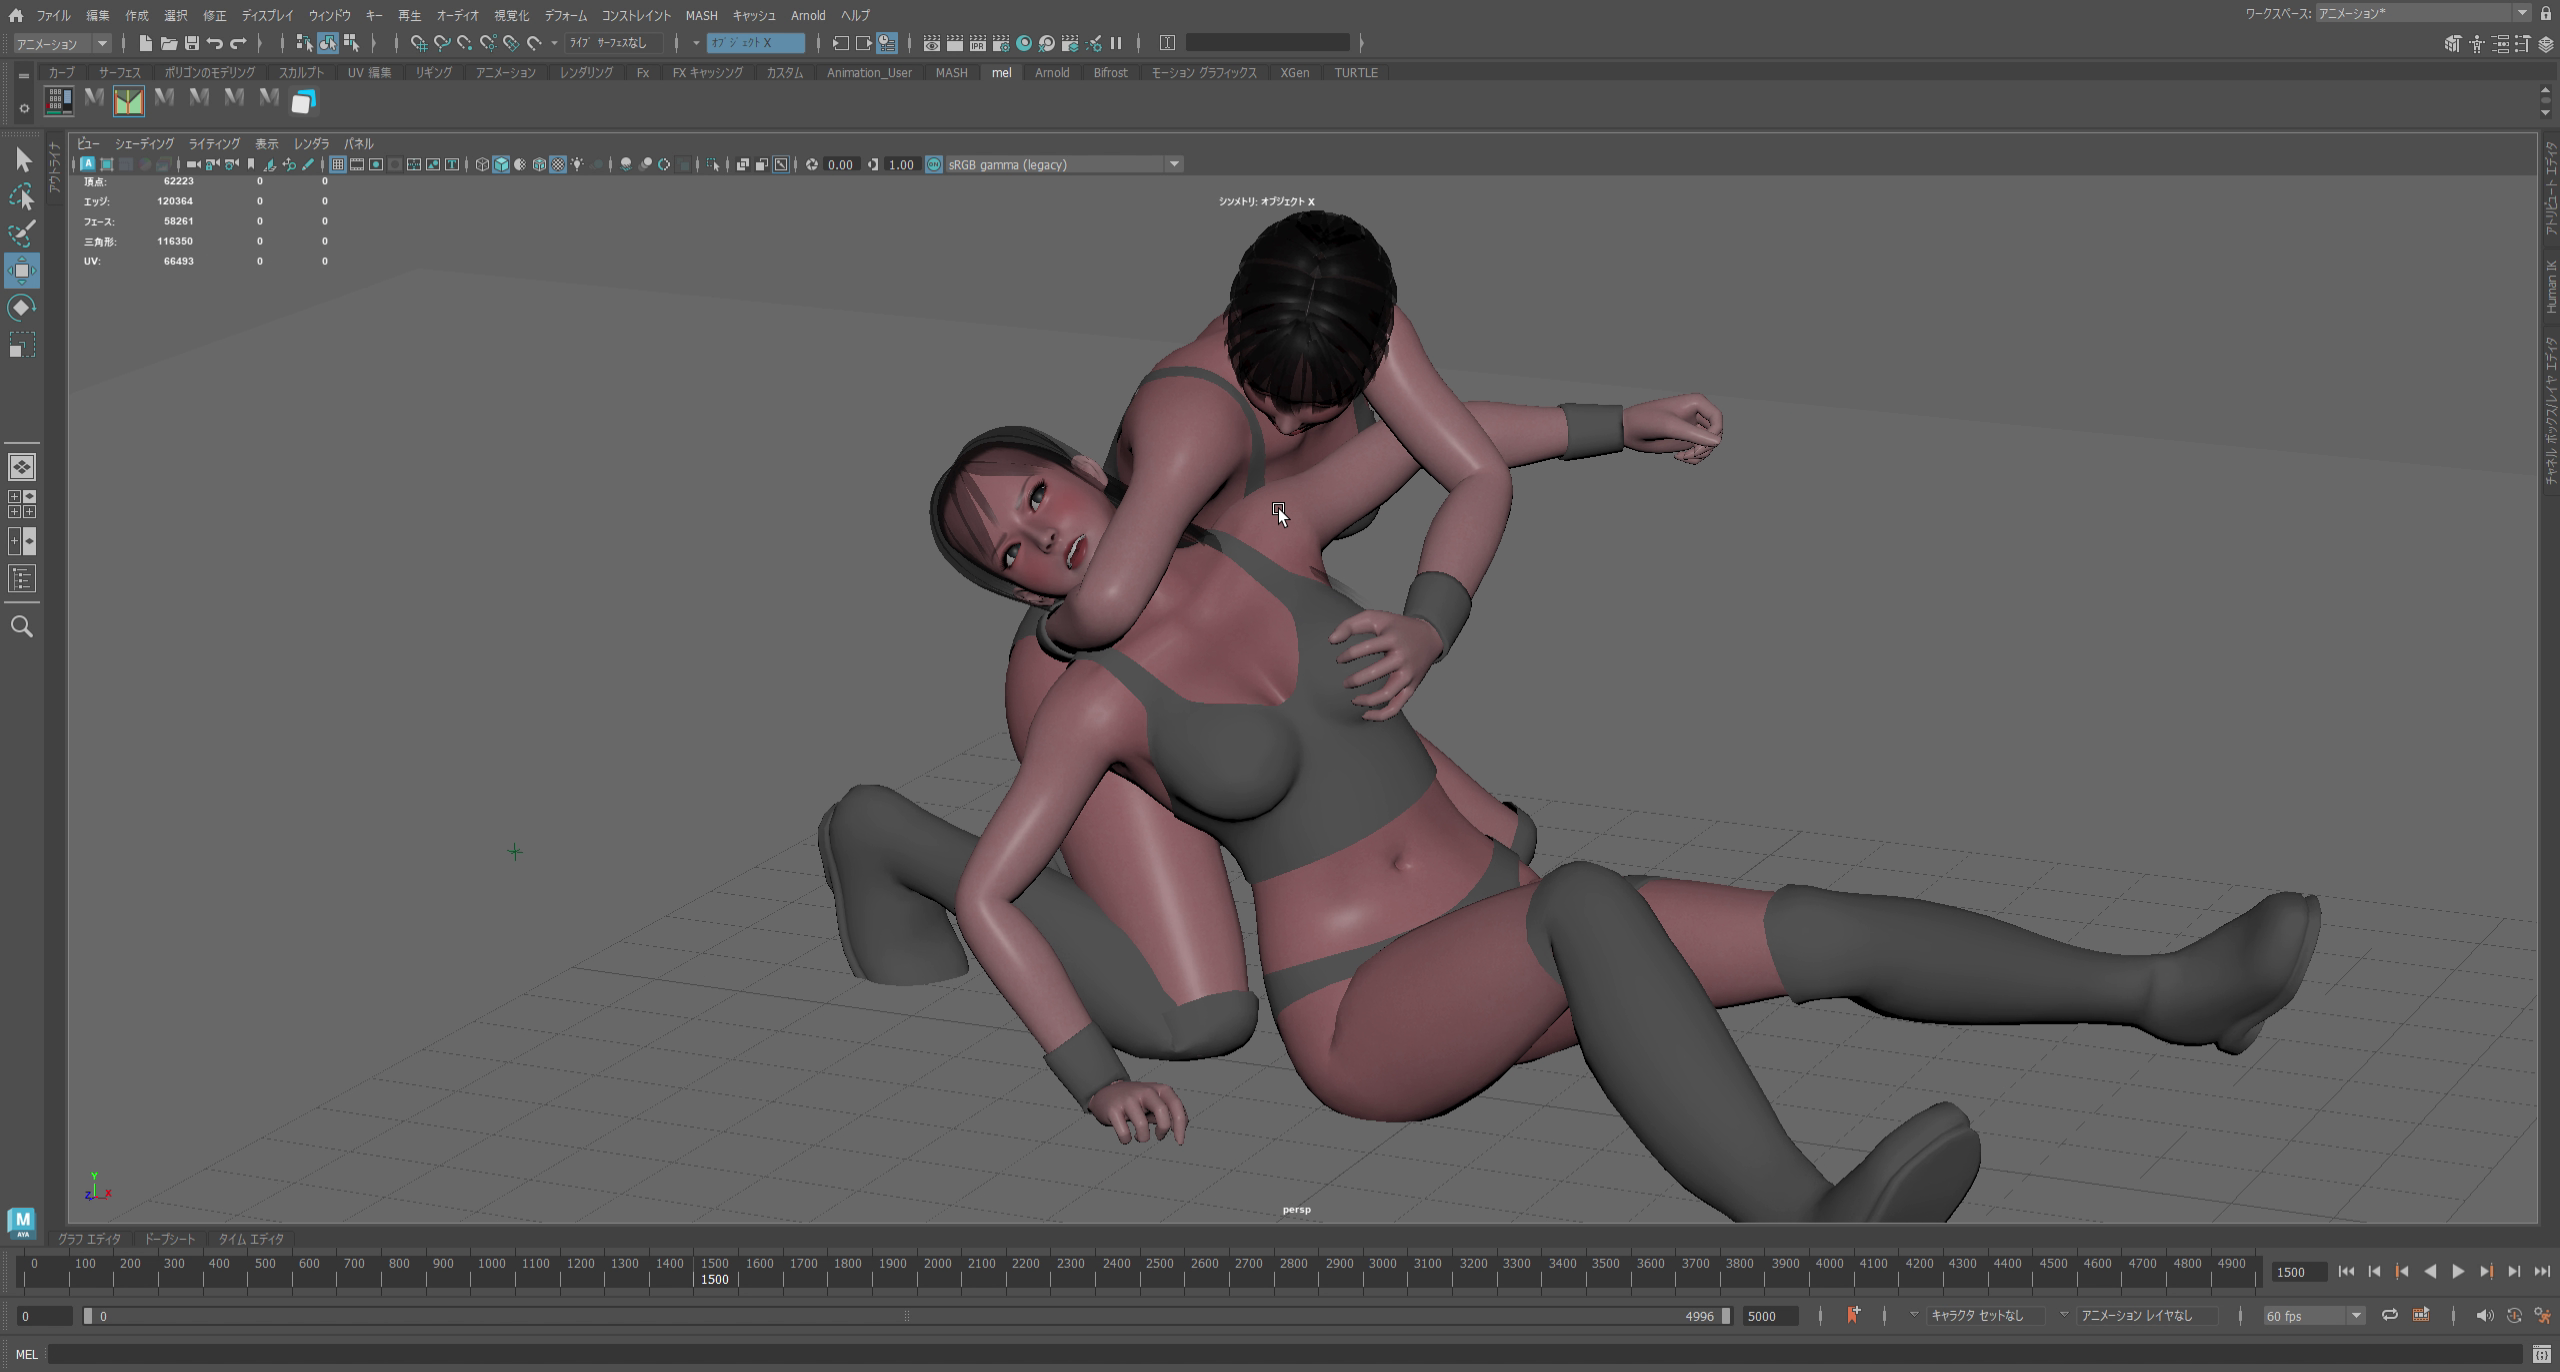Toggle timeline audio mute speaker
This screenshot has height=1372, width=2560.
[2484, 1315]
